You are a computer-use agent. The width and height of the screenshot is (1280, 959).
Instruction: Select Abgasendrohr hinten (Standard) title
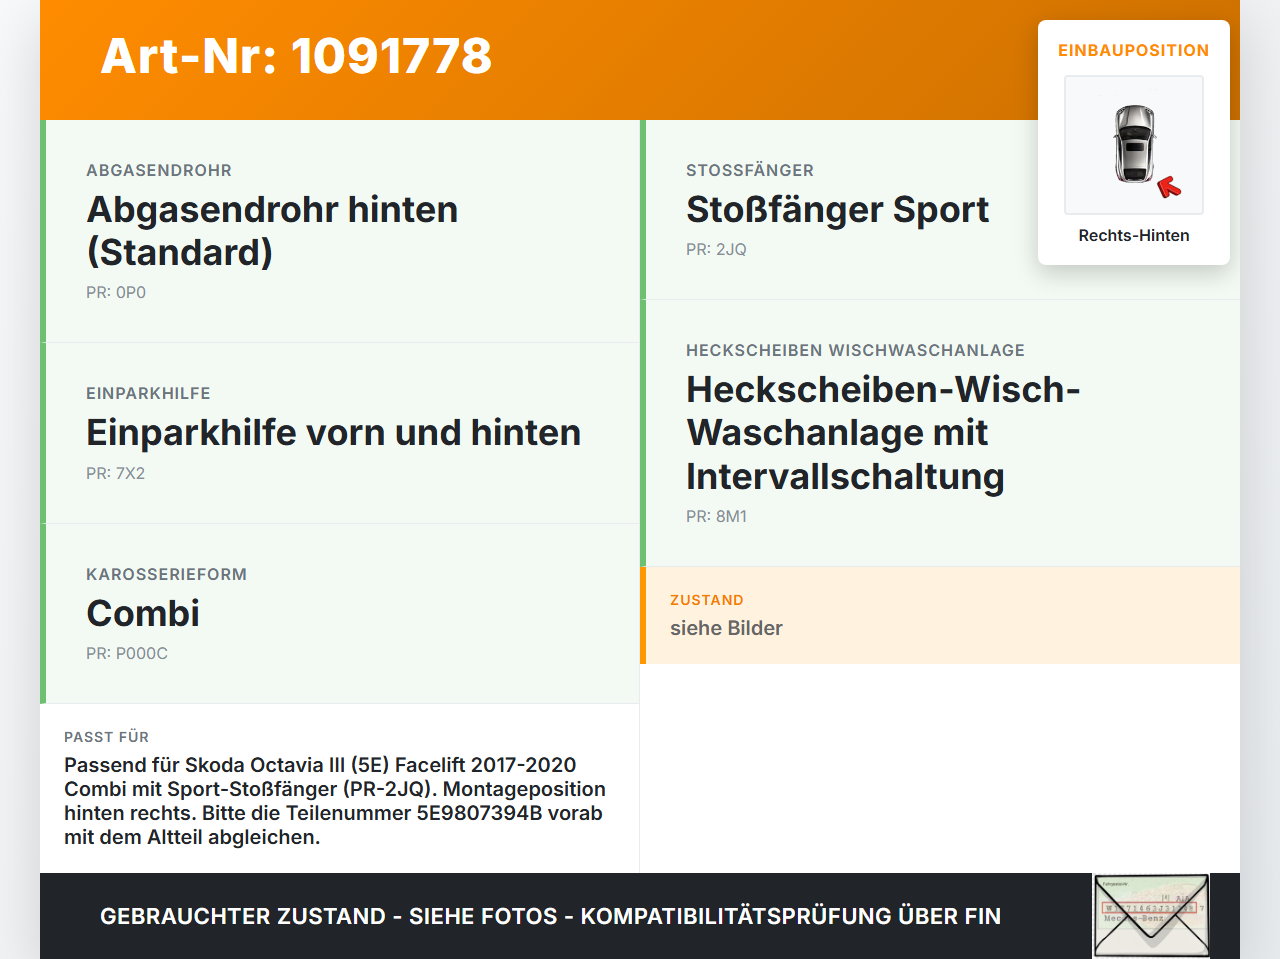point(272,231)
